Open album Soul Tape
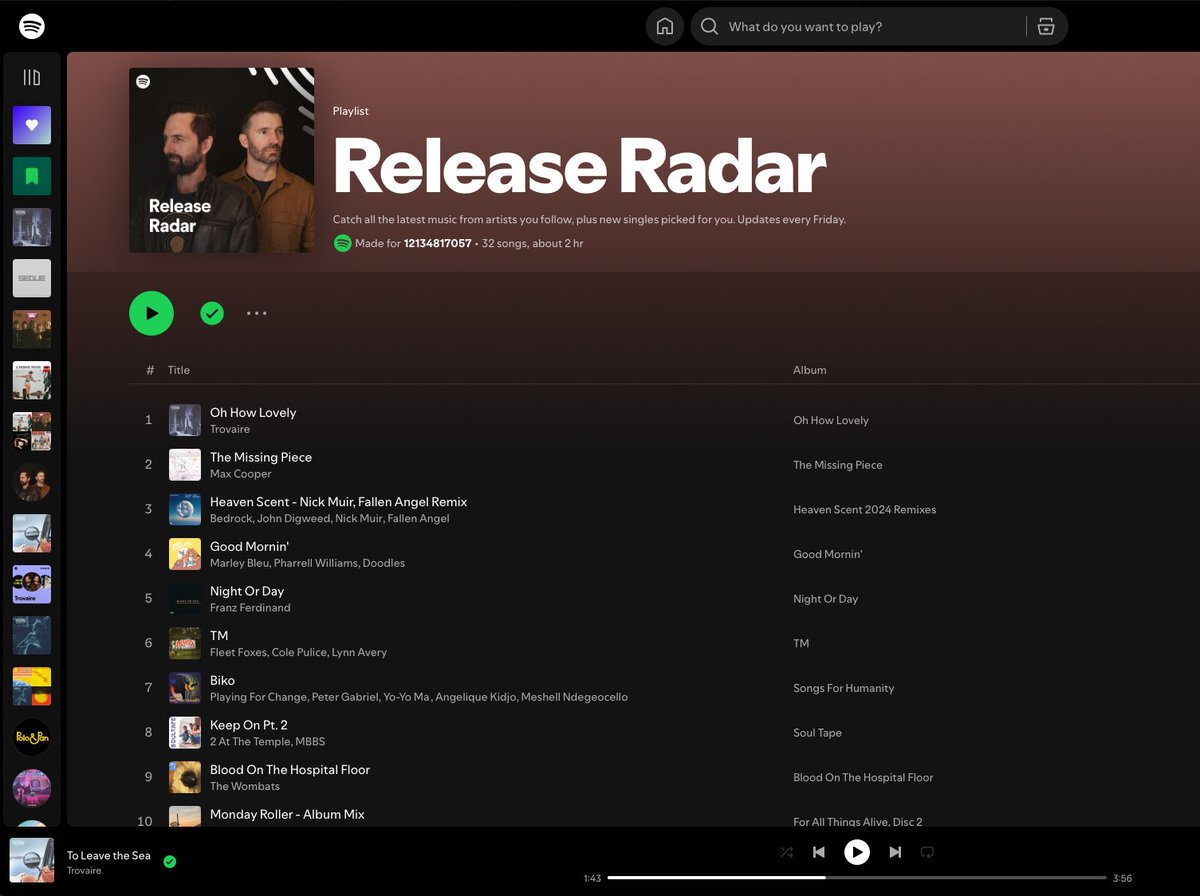 pyautogui.click(x=818, y=733)
